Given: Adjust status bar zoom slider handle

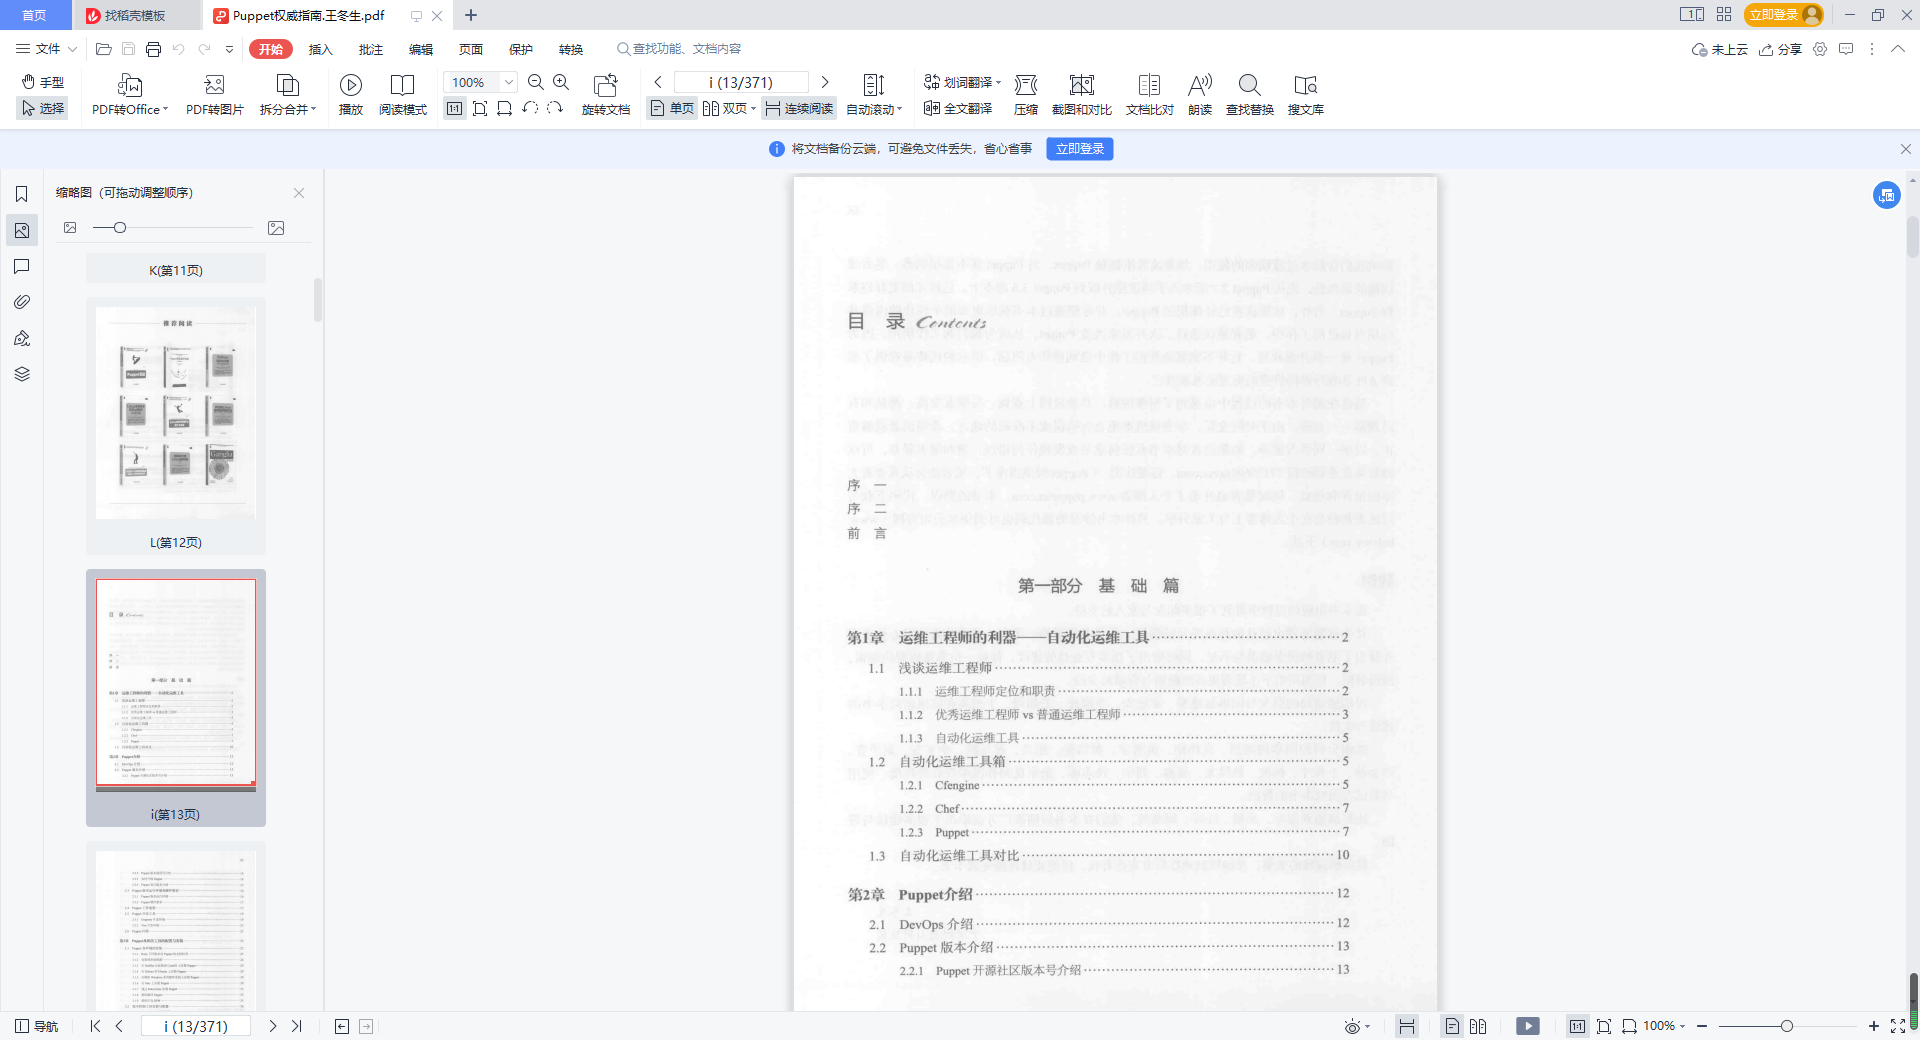Looking at the screenshot, I should (1786, 1026).
